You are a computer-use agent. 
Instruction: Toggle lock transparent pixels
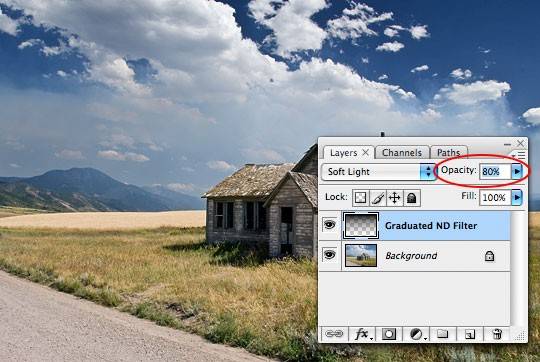[x=361, y=198]
